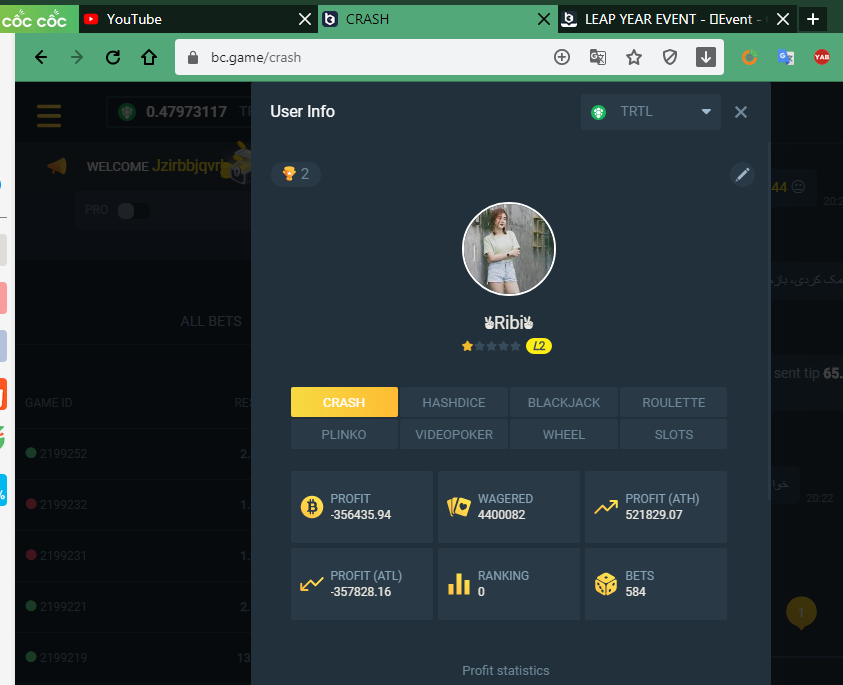Open the browser downloads icon

point(706,57)
